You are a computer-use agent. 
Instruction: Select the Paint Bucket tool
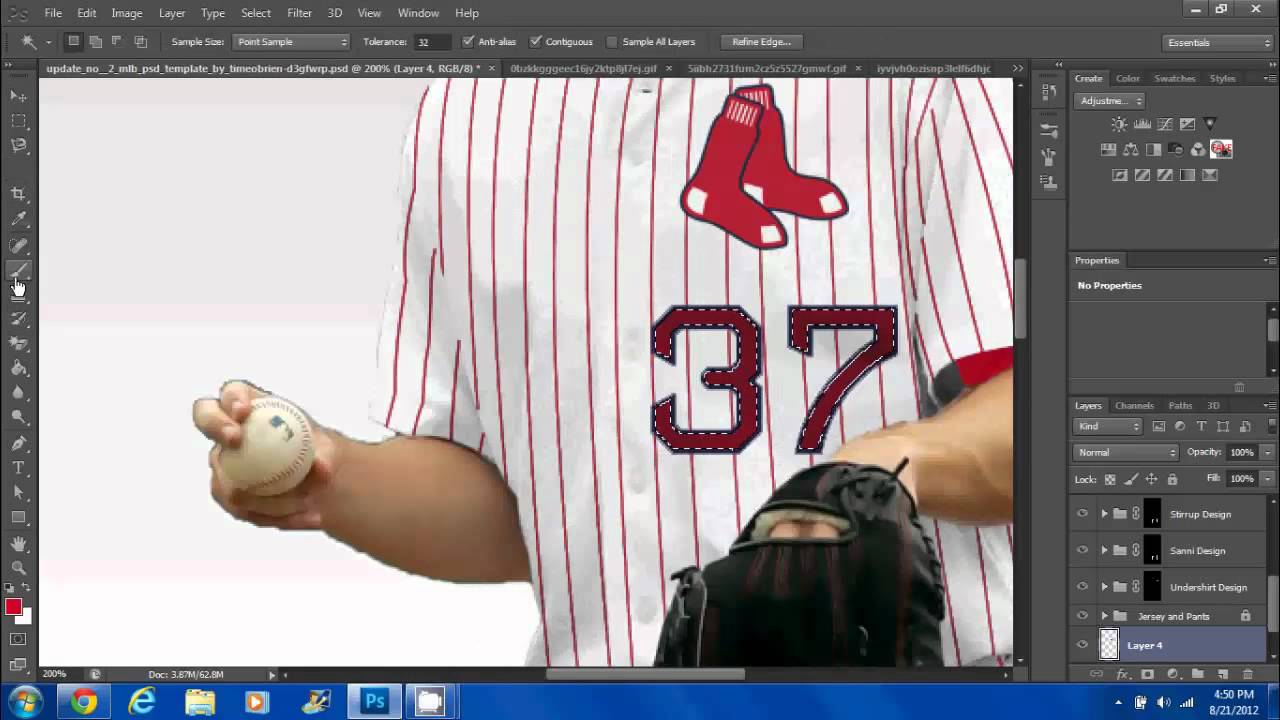(x=18, y=368)
